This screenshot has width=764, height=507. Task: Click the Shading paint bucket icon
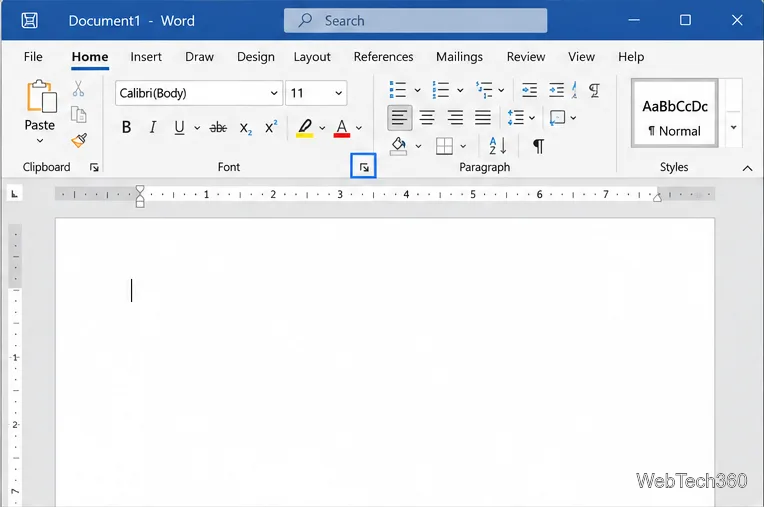coord(399,146)
